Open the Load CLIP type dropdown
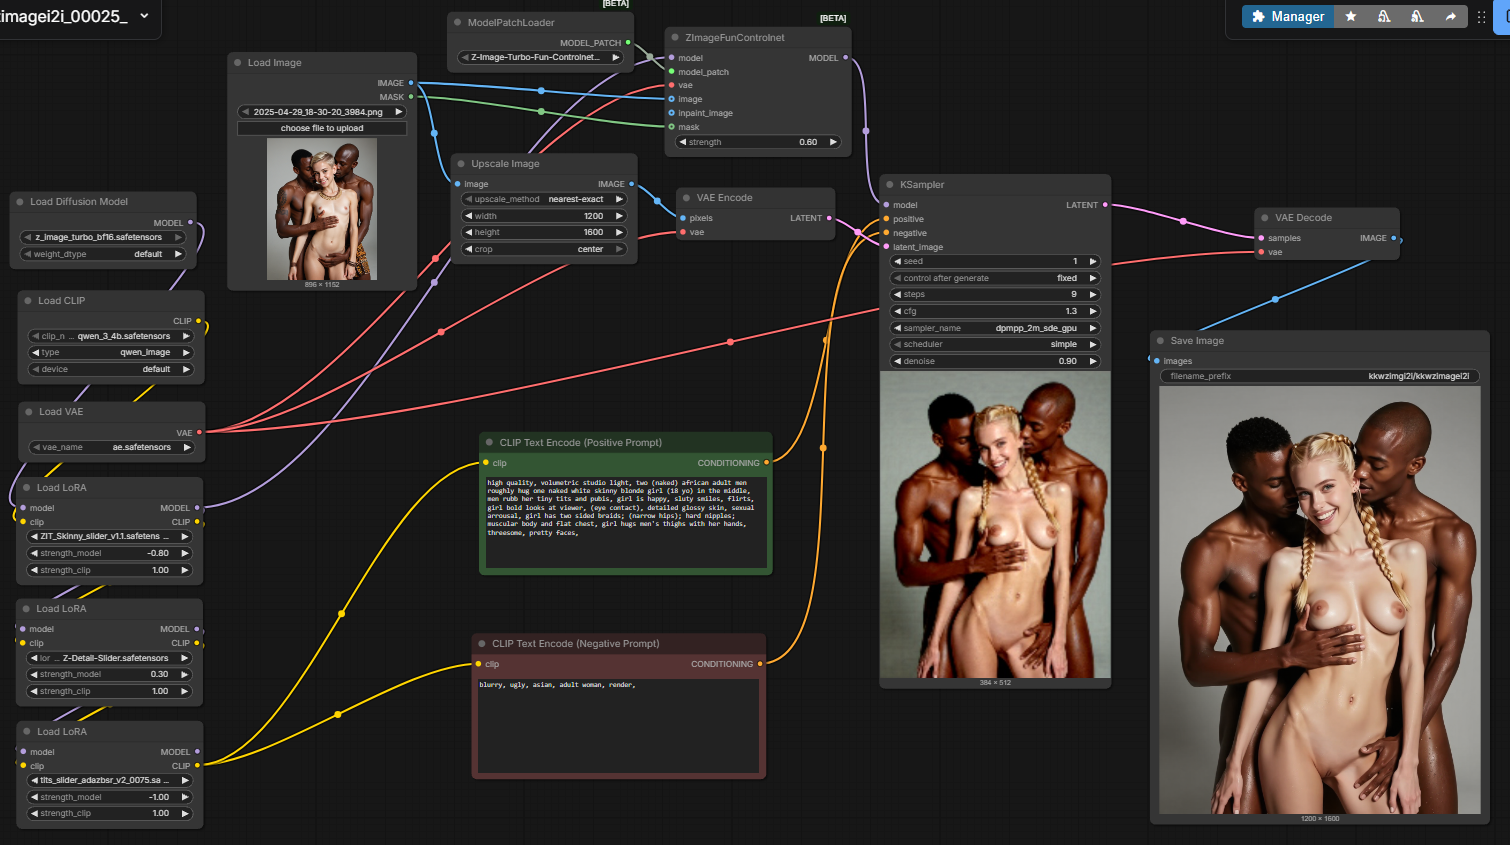The height and width of the screenshot is (845, 1510). click(x=110, y=352)
